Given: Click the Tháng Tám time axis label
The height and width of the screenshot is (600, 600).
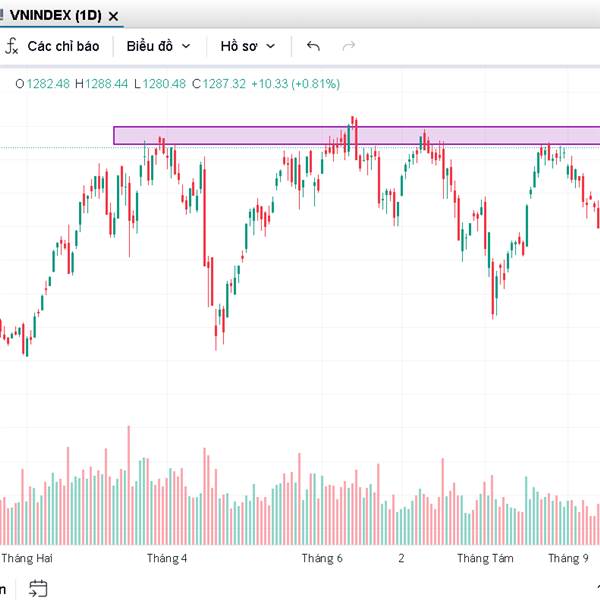Looking at the screenshot, I should click(x=484, y=558).
